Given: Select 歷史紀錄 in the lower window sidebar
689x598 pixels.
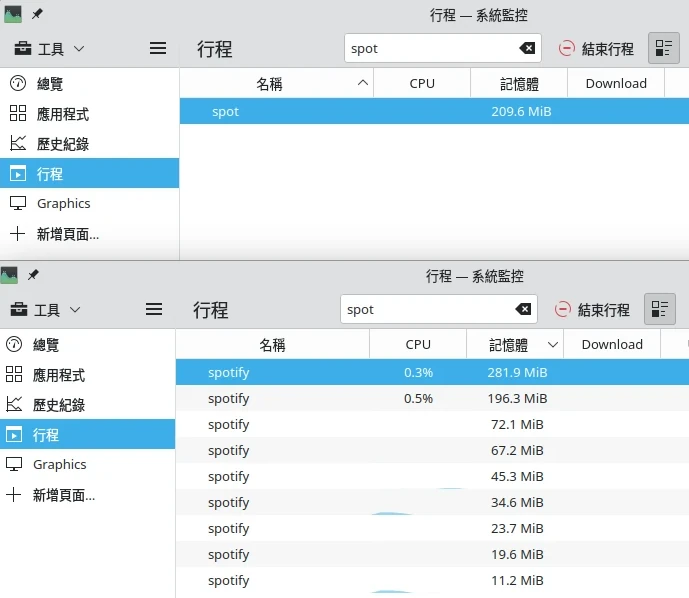Looking at the screenshot, I should click(x=58, y=405).
